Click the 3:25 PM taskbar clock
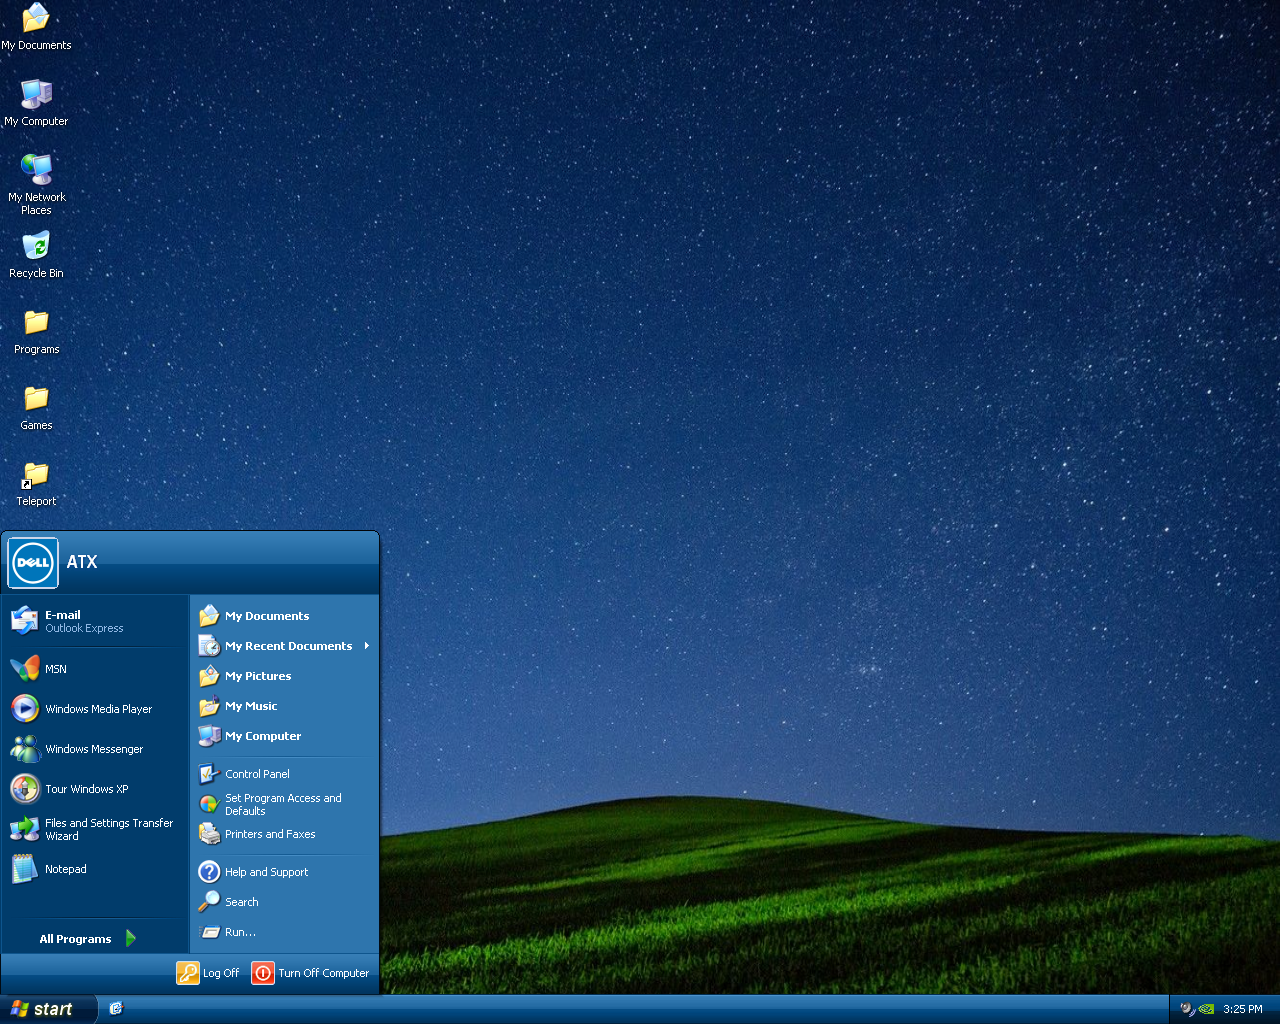This screenshot has height=1024, width=1280. [x=1243, y=1009]
